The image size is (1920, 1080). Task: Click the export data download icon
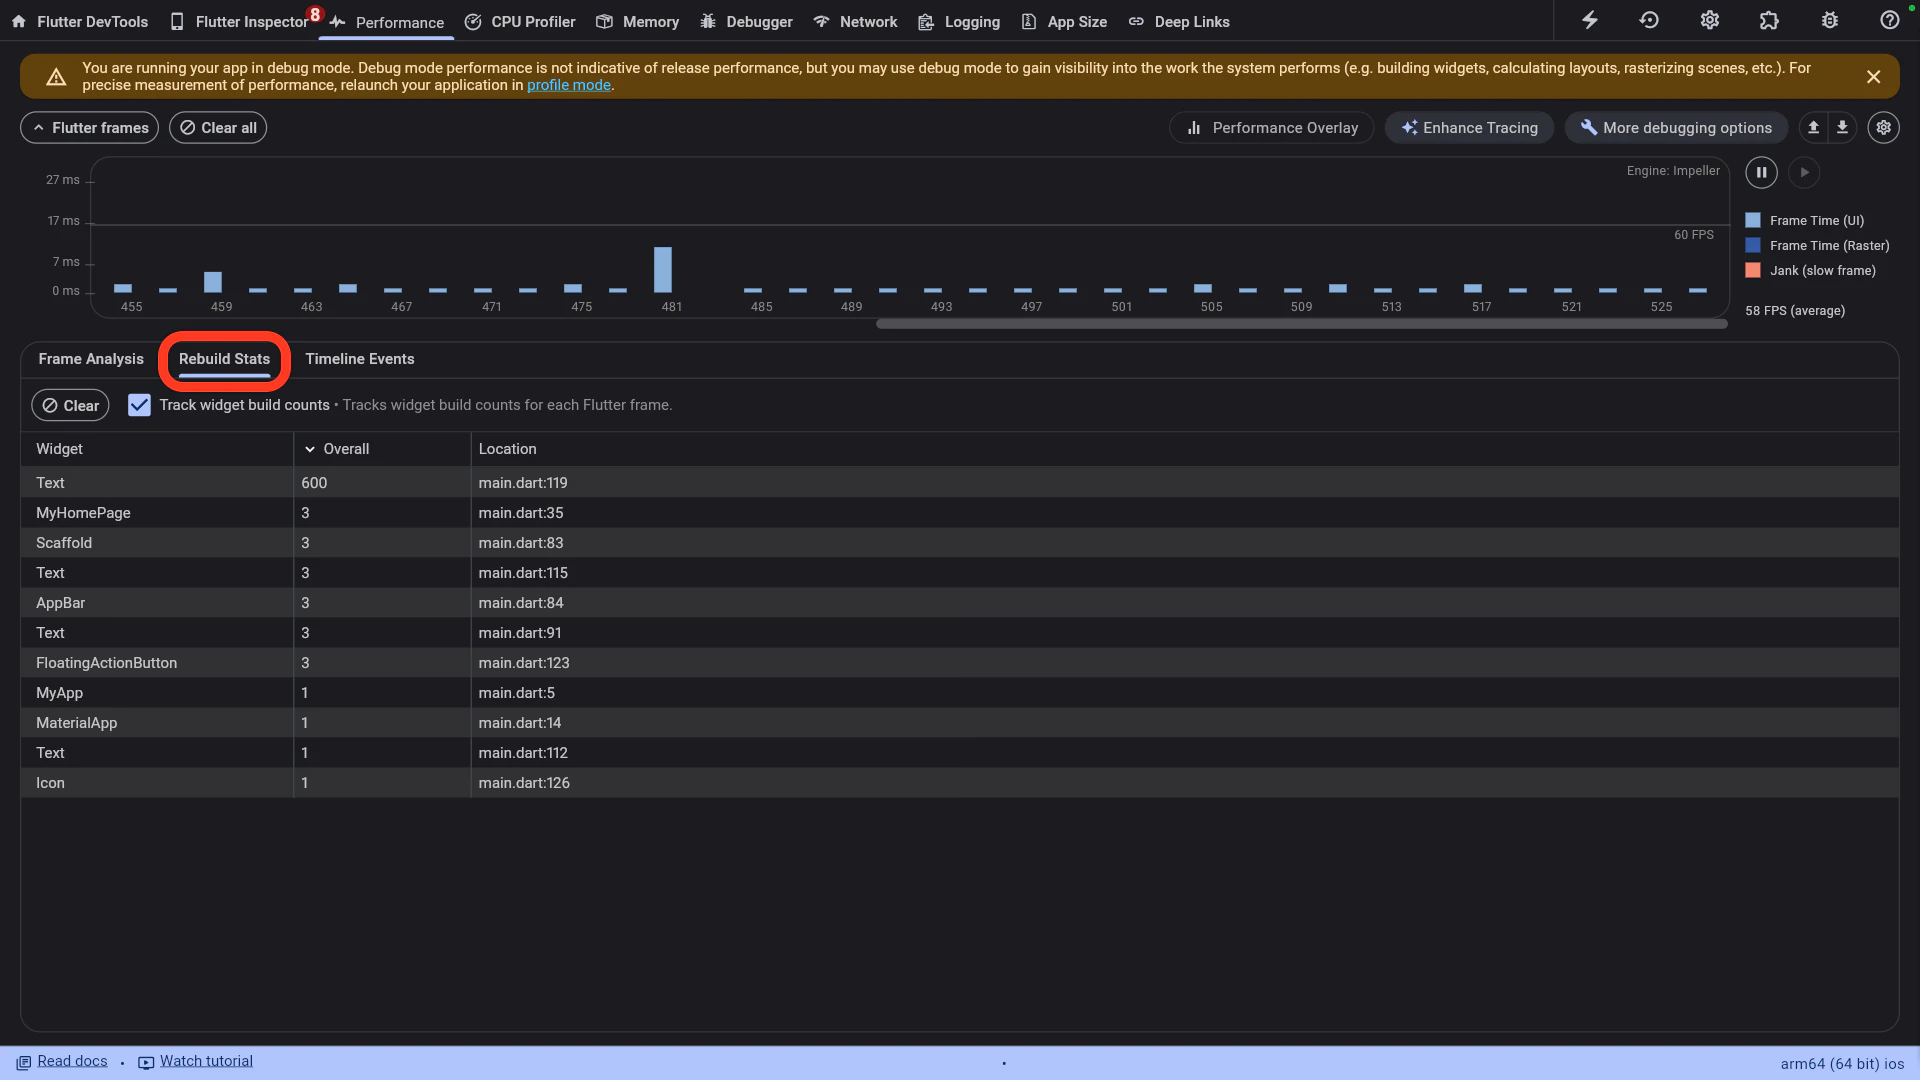[1842, 127]
